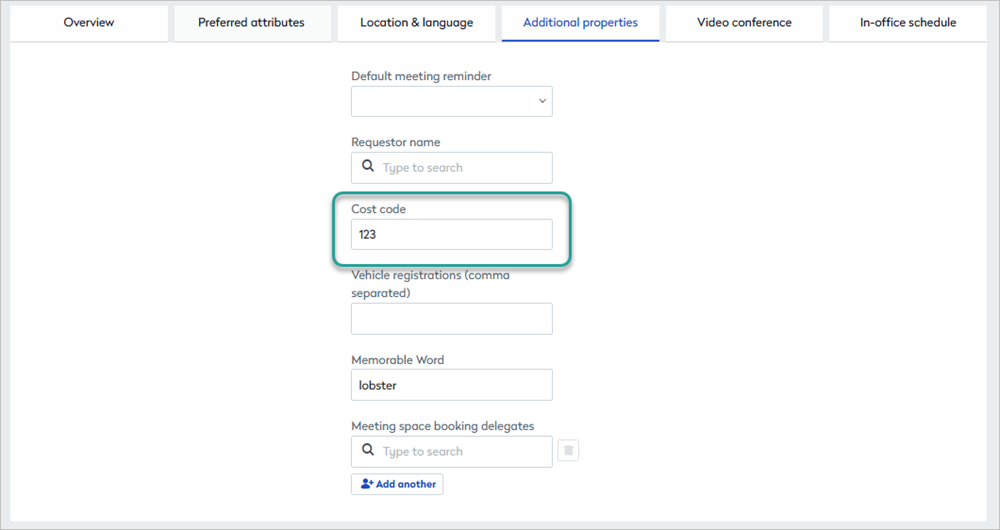Viewport: 1000px width, 530px height.
Task: Click the Default meeting reminder label
Action: [x=421, y=76]
